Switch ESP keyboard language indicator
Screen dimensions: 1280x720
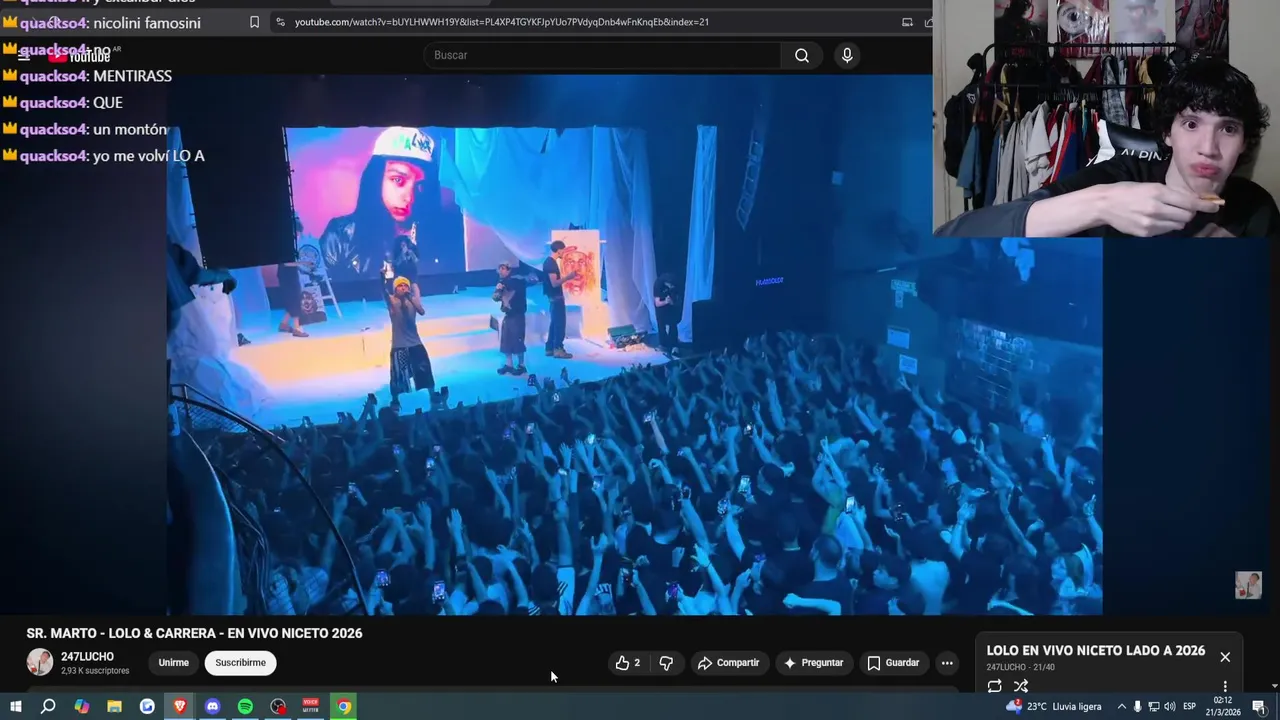[1190, 707]
